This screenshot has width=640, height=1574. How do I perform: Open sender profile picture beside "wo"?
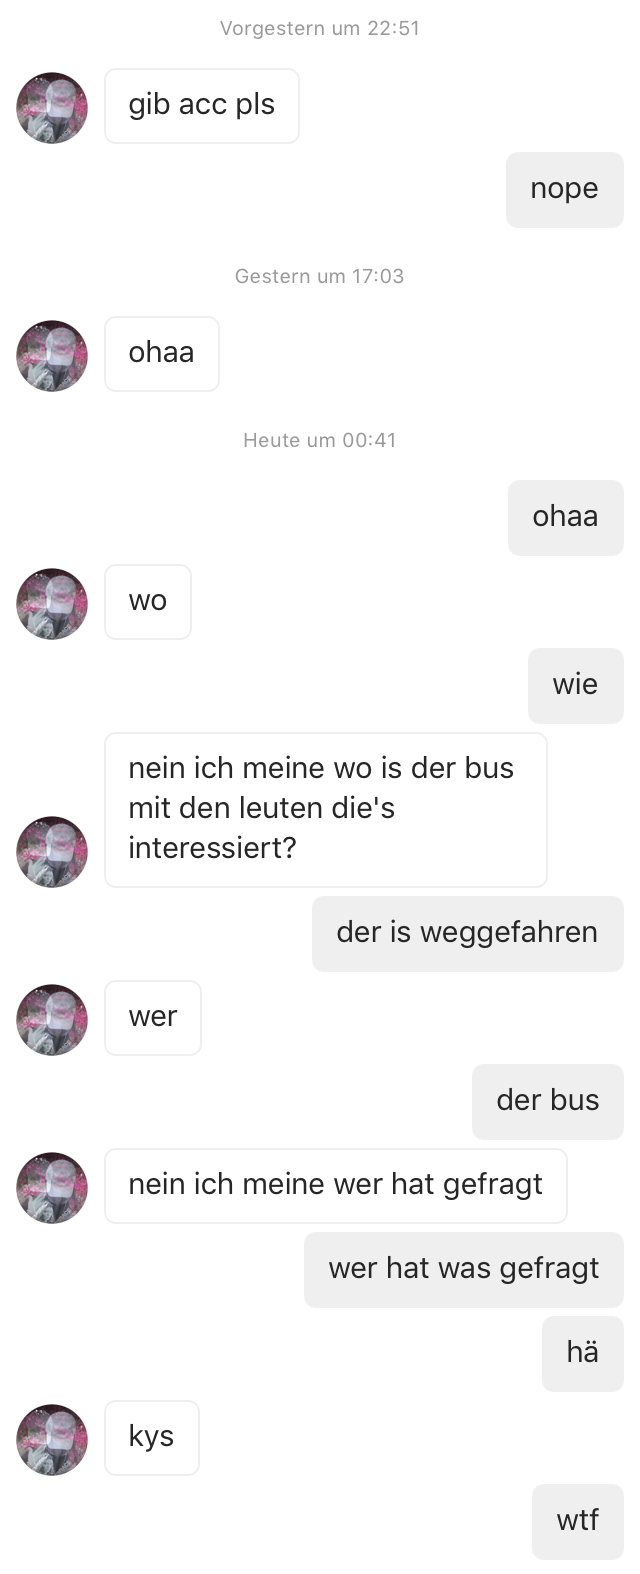pyautogui.click(x=52, y=604)
